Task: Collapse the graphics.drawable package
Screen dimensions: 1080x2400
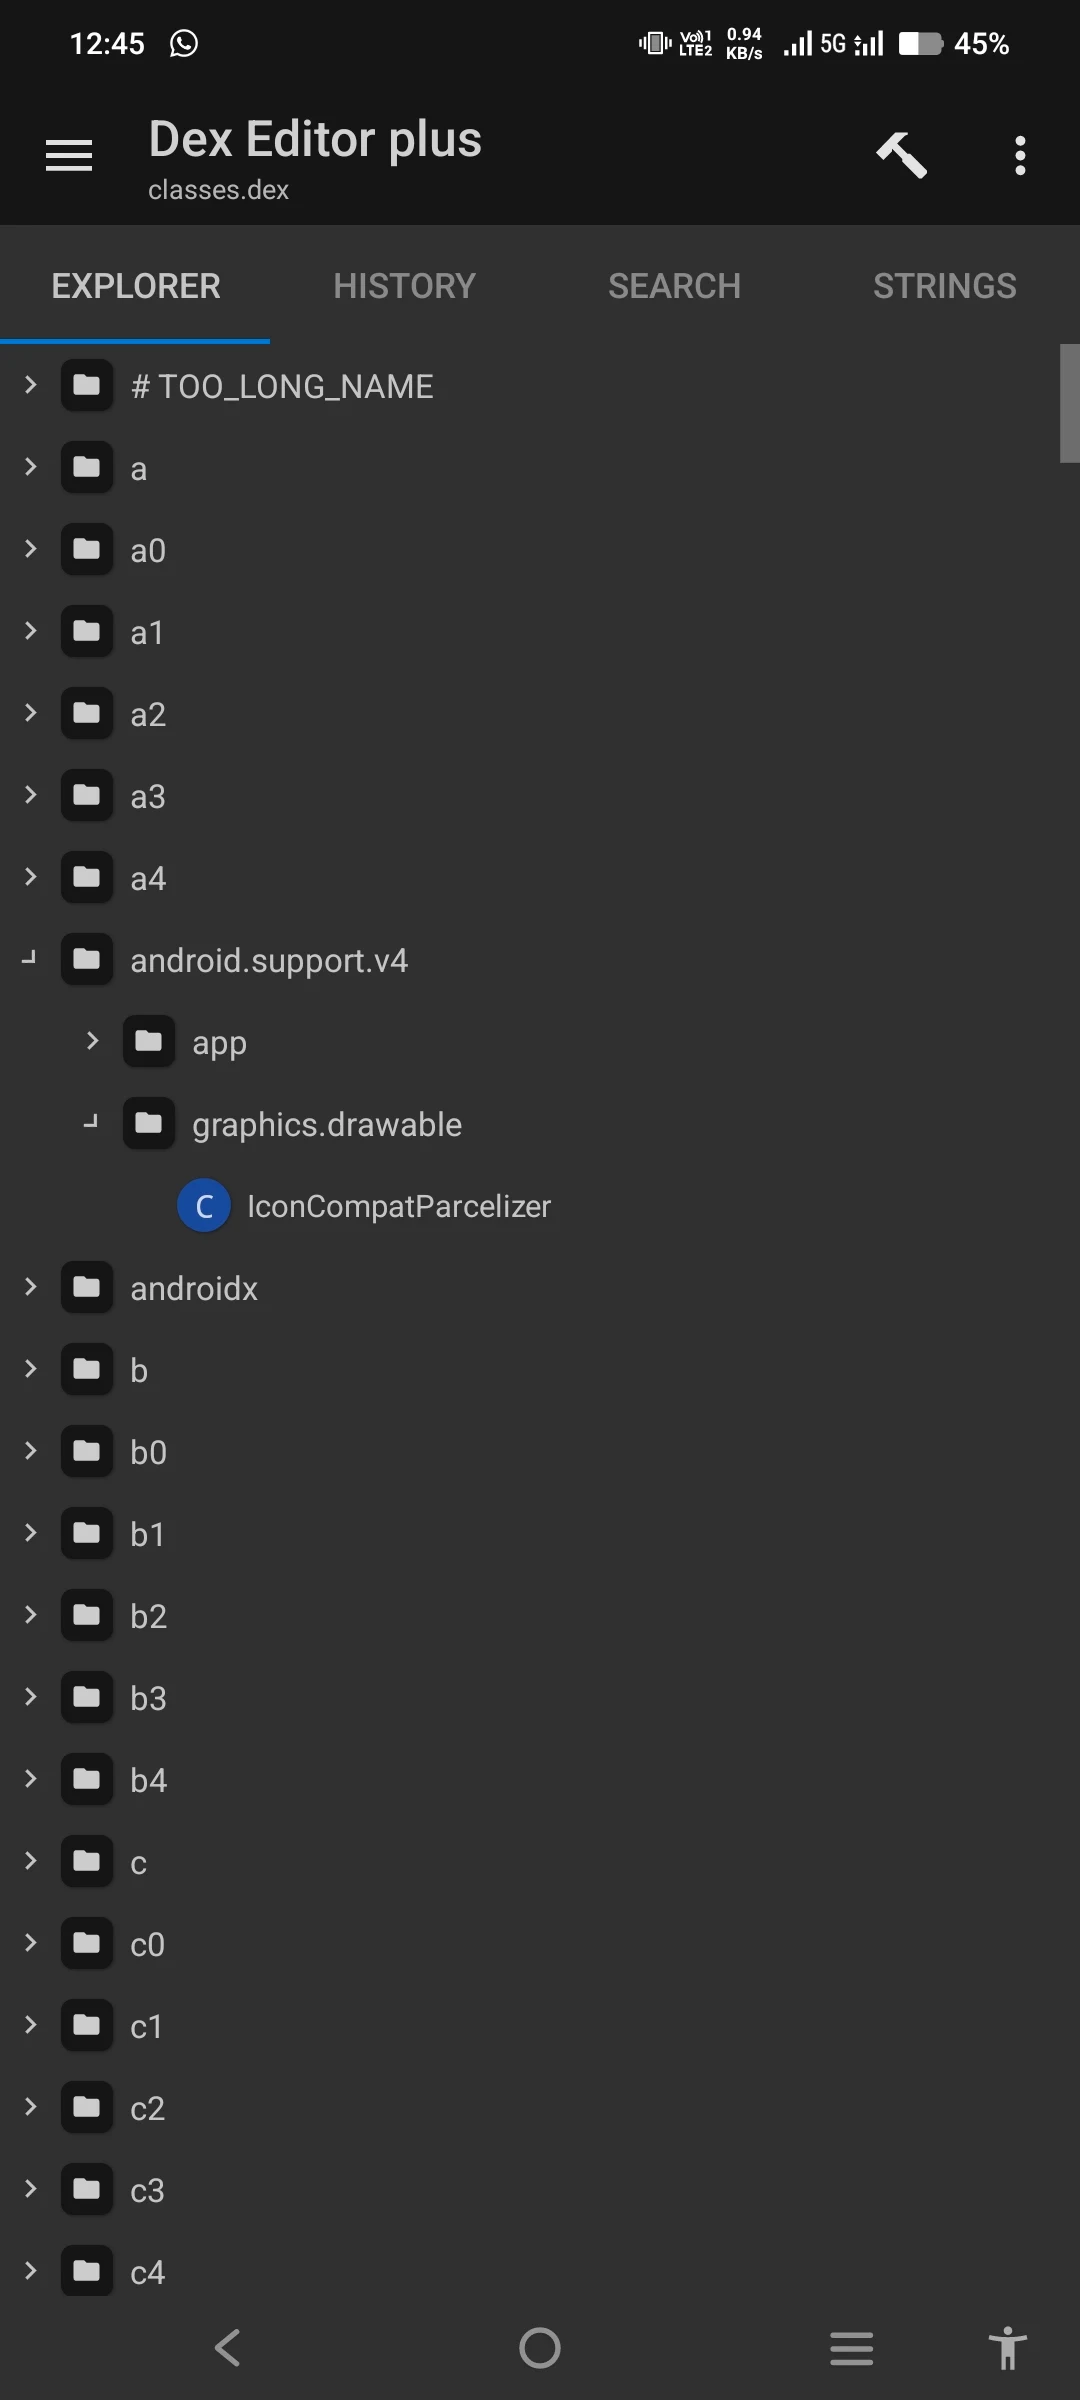Action: pos(90,1123)
